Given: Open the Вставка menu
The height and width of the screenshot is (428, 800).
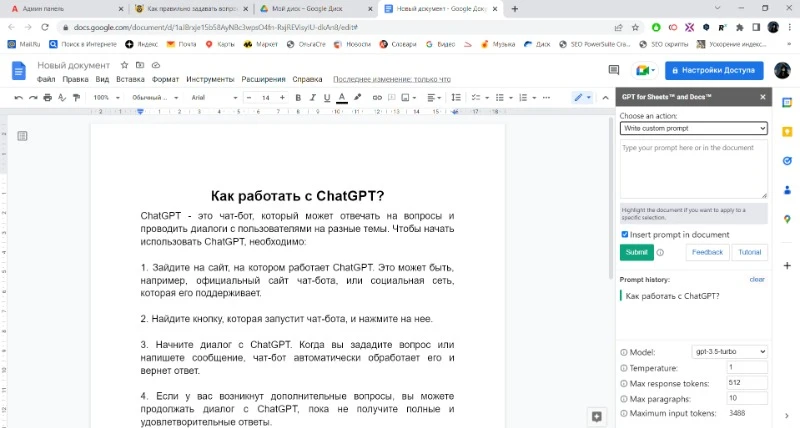Looking at the screenshot, I should click(130, 79).
